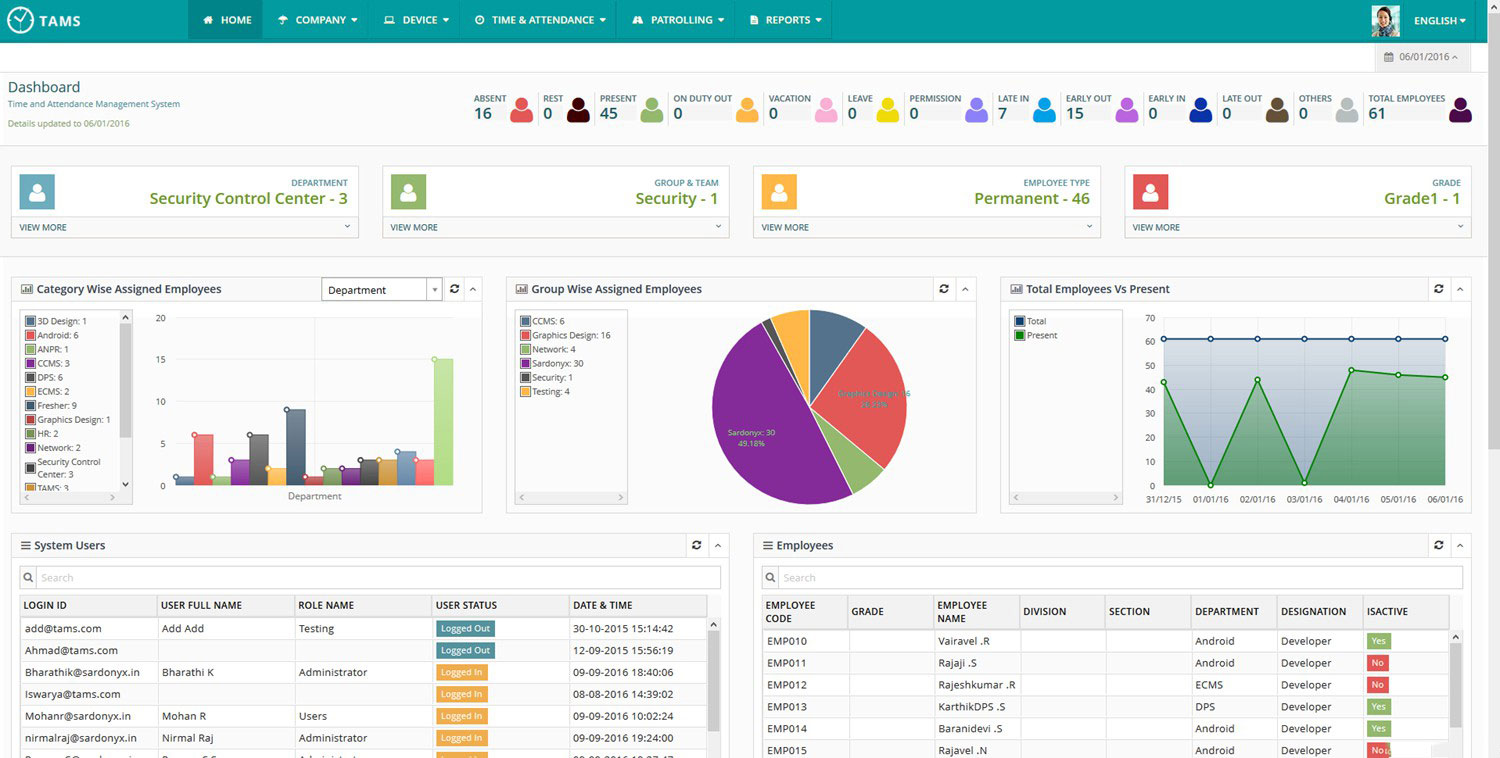1500x758 pixels.
Task: Click the TAMS clock logo icon
Action: pyautogui.click(x=20, y=20)
